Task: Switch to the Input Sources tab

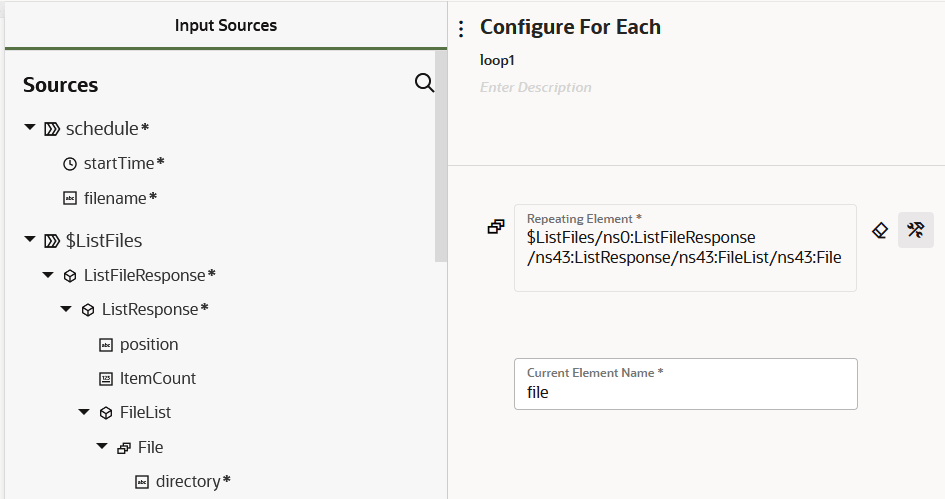Action: click(x=226, y=25)
